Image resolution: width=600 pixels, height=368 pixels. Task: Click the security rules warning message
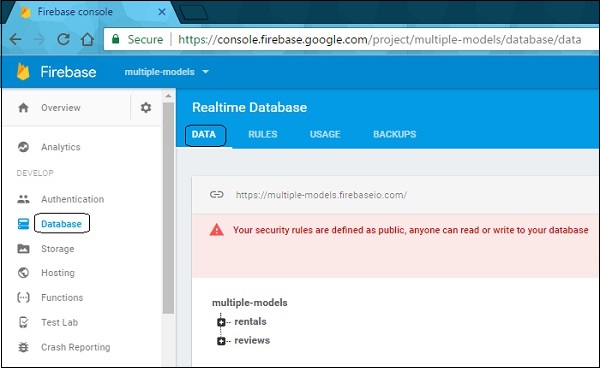coord(411,230)
